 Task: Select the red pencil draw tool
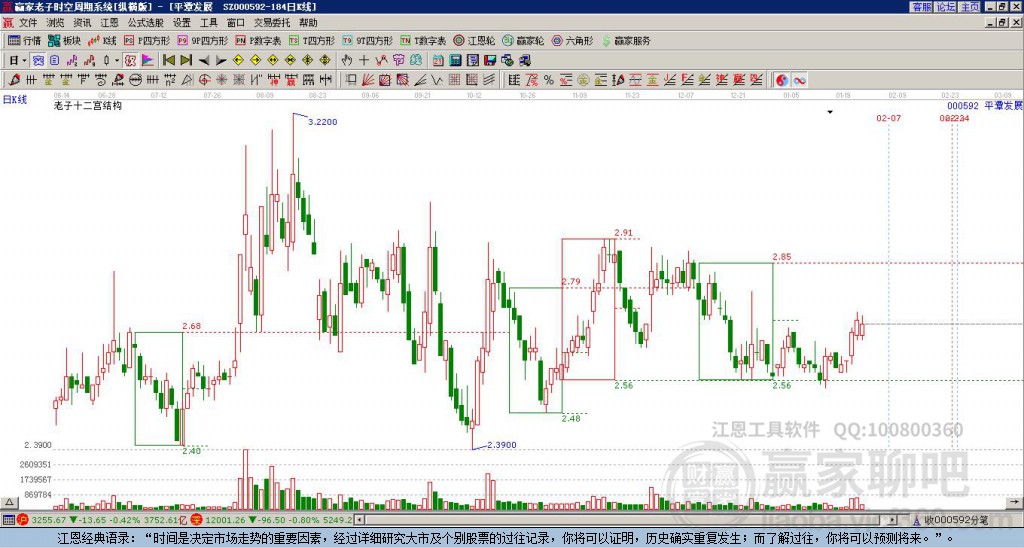tap(14, 80)
